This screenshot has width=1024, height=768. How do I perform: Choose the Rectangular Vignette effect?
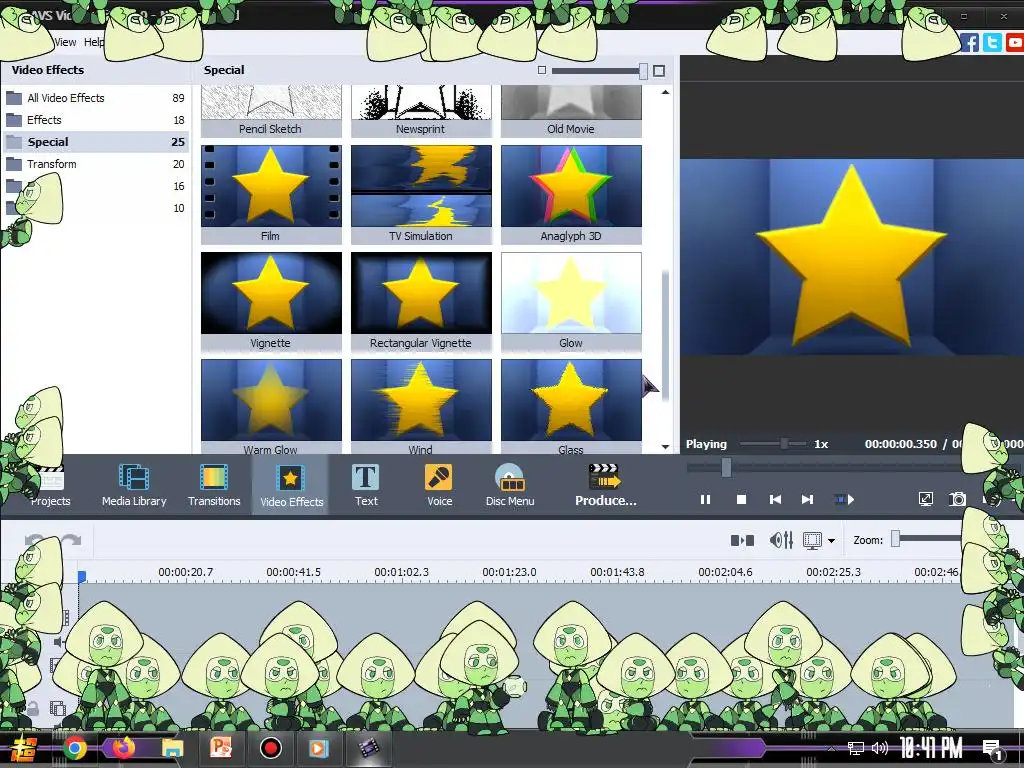point(421,301)
